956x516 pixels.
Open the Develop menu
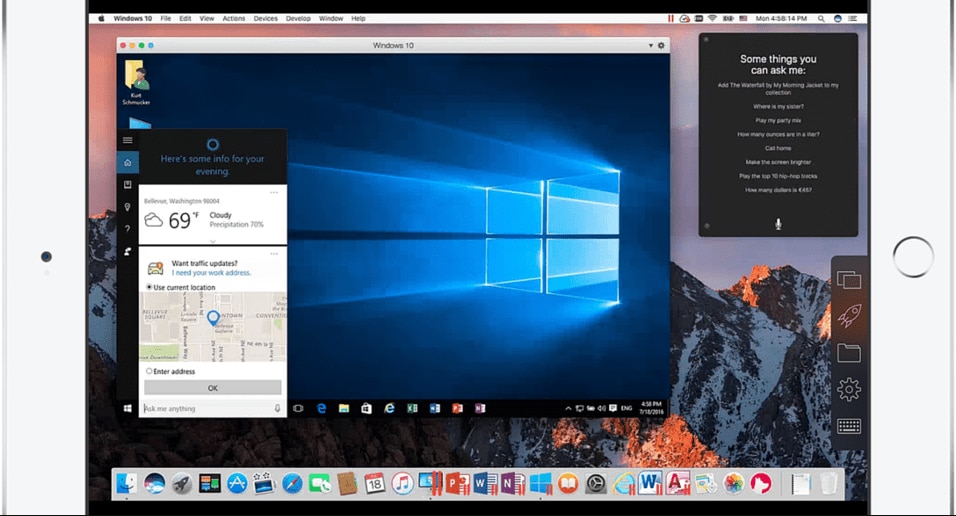pyautogui.click(x=298, y=18)
